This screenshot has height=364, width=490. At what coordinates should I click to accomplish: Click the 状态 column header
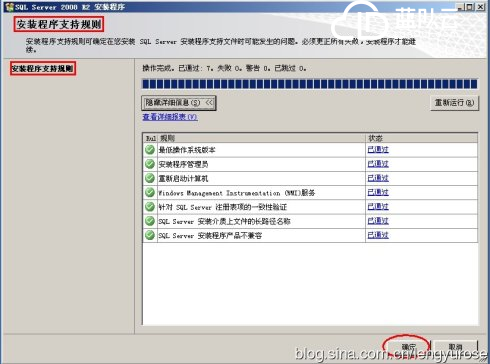[x=421, y=138]
